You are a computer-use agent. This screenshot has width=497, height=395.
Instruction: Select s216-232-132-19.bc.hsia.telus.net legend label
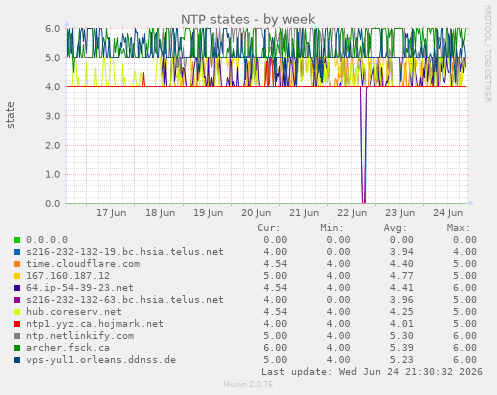(x=125, y=252)
